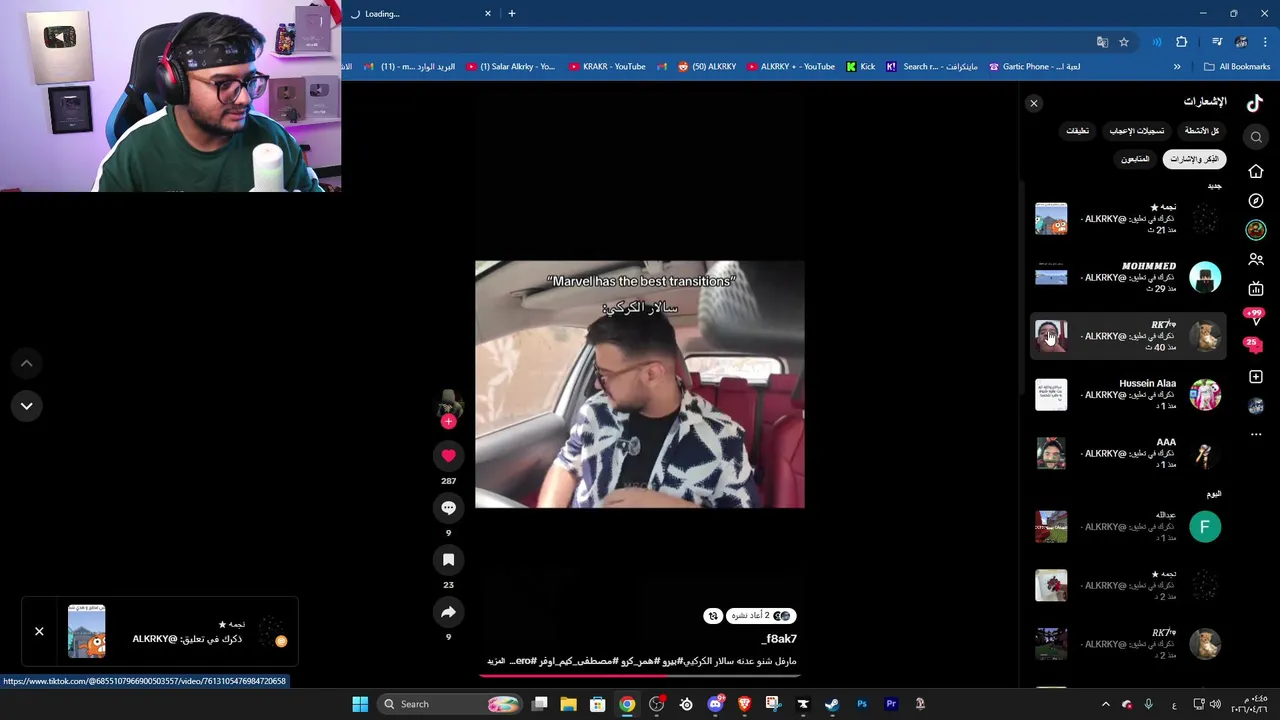Open OBS Studio from the taskbar
Screen dimensions: 1280x720
[x=656, y=704]
